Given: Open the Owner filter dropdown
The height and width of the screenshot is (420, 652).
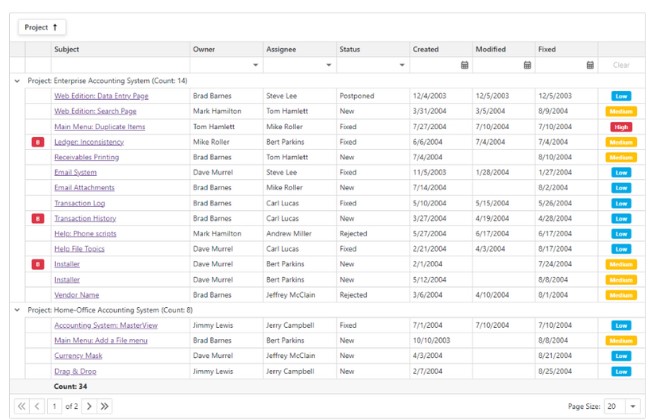Looking at the screenshot, I should pos(255,64).
